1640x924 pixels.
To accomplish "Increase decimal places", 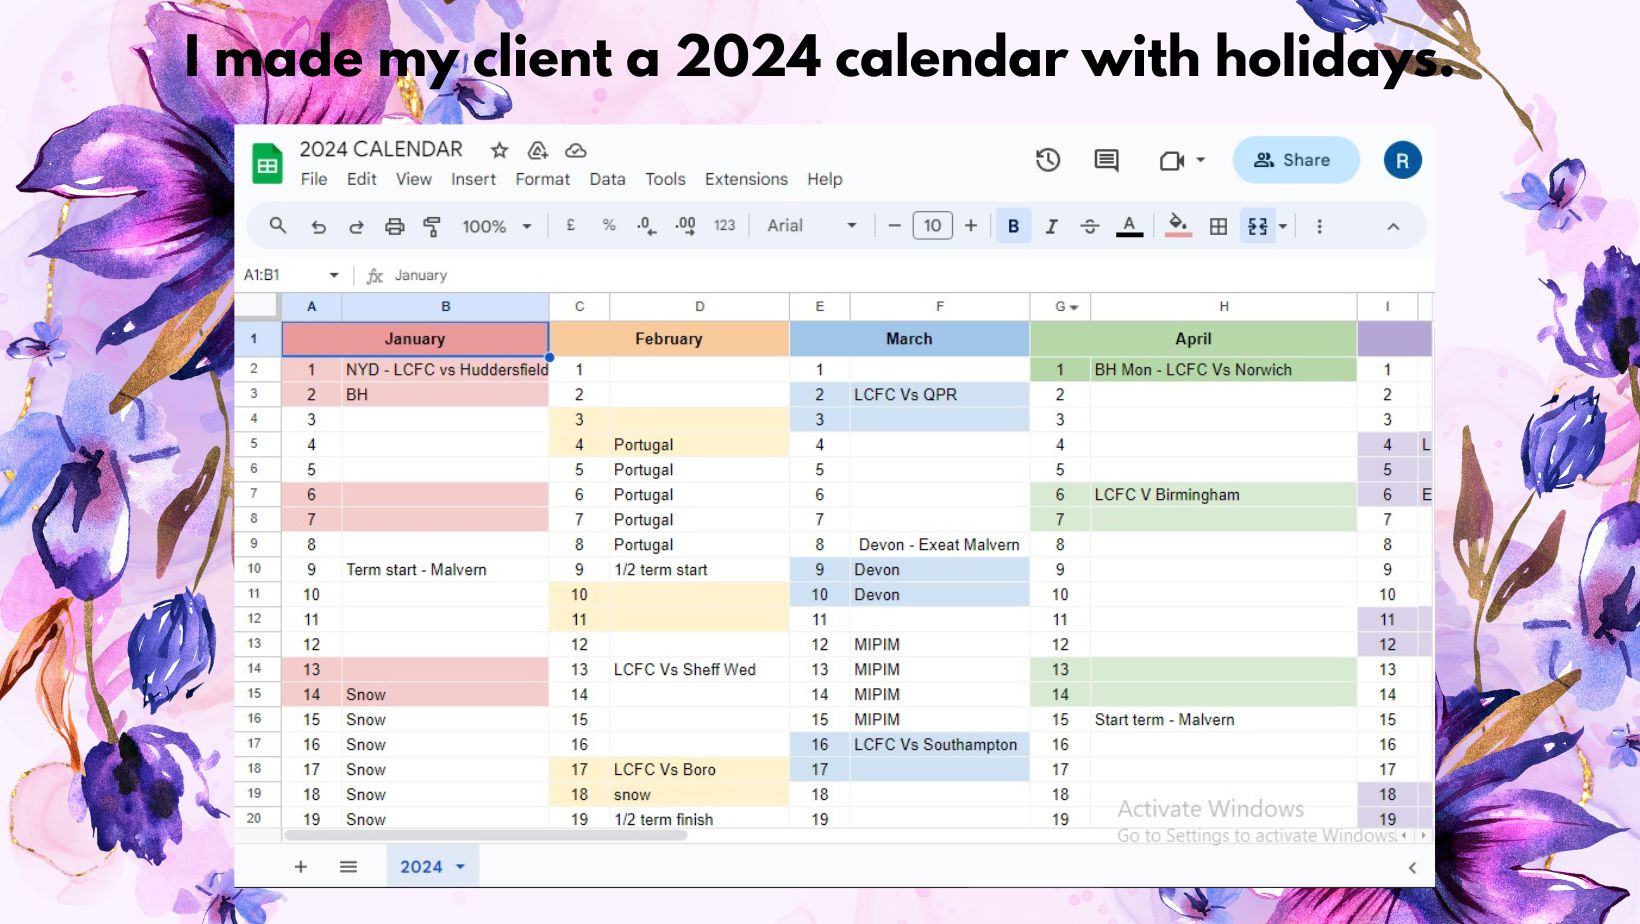I will 685,226.
